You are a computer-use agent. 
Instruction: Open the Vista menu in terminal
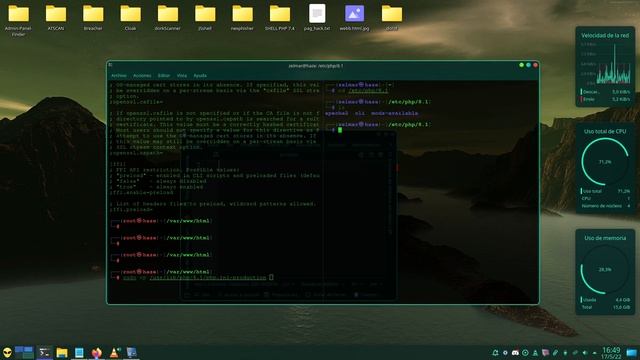182,76
